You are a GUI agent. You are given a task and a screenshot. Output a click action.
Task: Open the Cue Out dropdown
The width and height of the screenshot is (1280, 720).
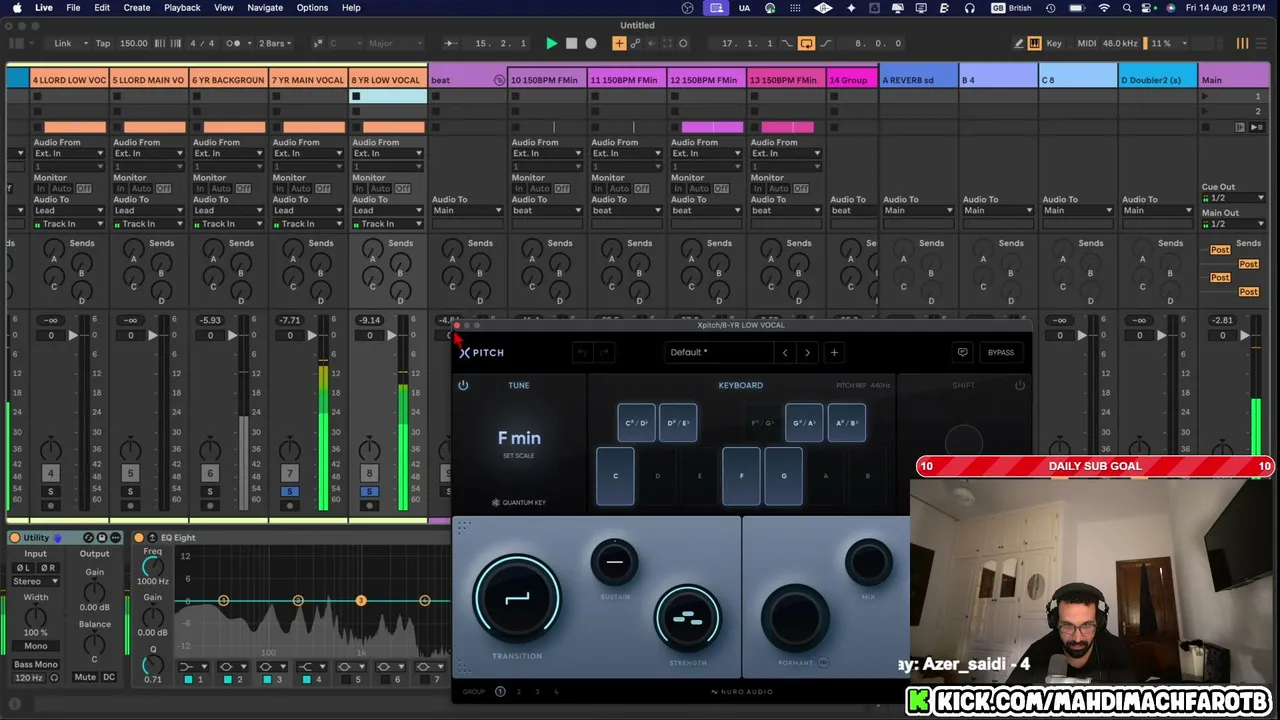(x=1233, y=198)
